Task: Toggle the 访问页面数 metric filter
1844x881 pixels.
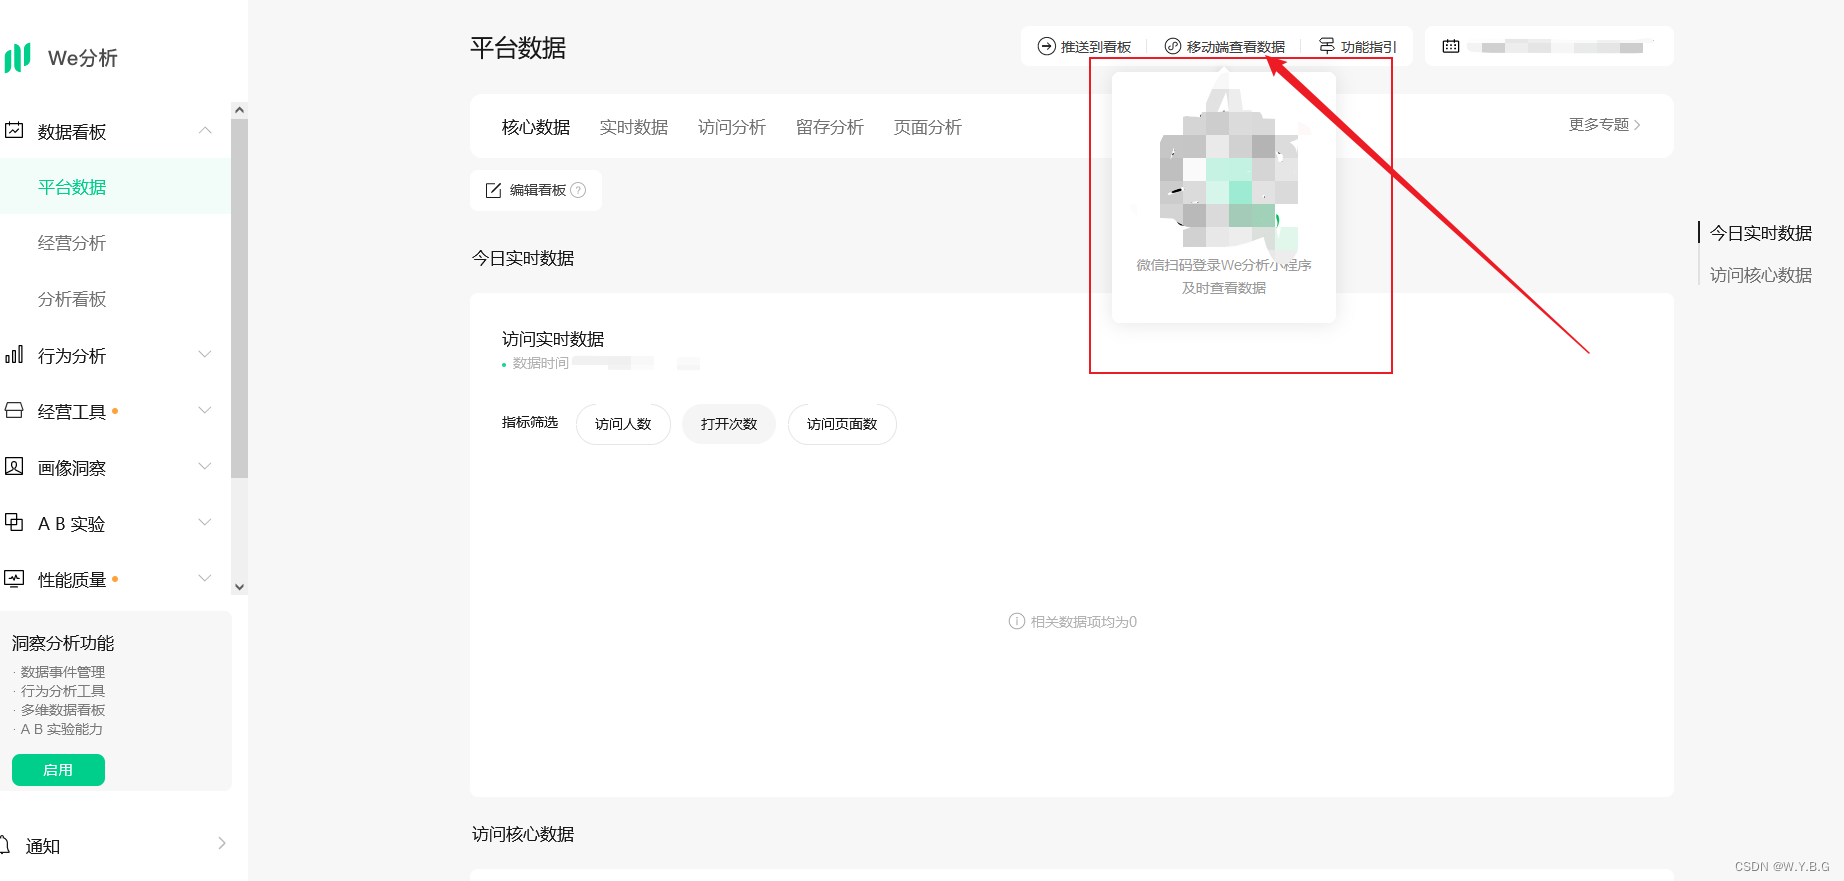Action: (x=842, y=424)
